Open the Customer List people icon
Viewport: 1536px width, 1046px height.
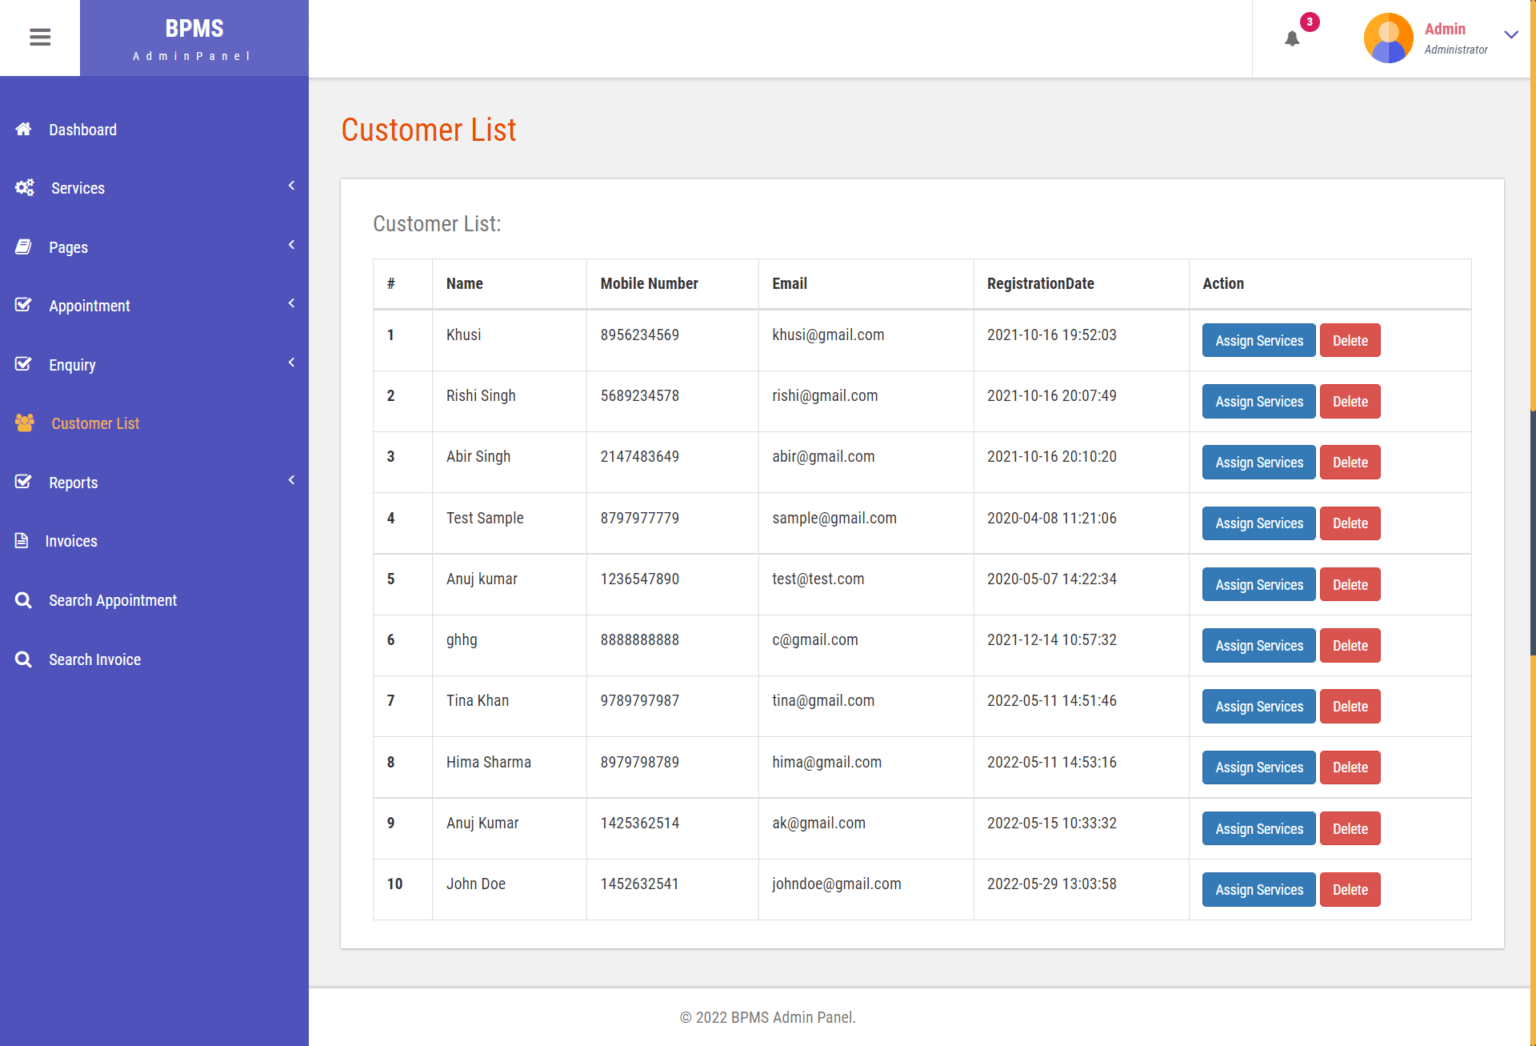[24, 423]
